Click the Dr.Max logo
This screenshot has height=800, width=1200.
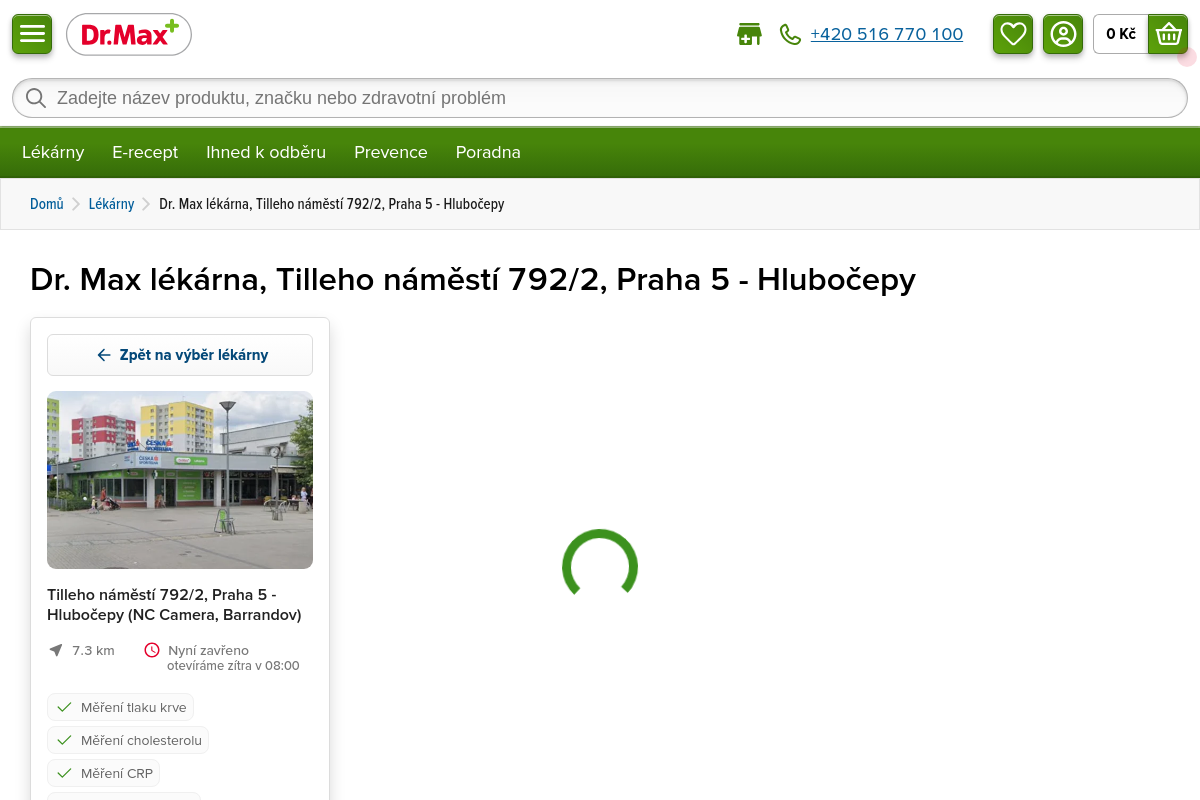point(129,35)
